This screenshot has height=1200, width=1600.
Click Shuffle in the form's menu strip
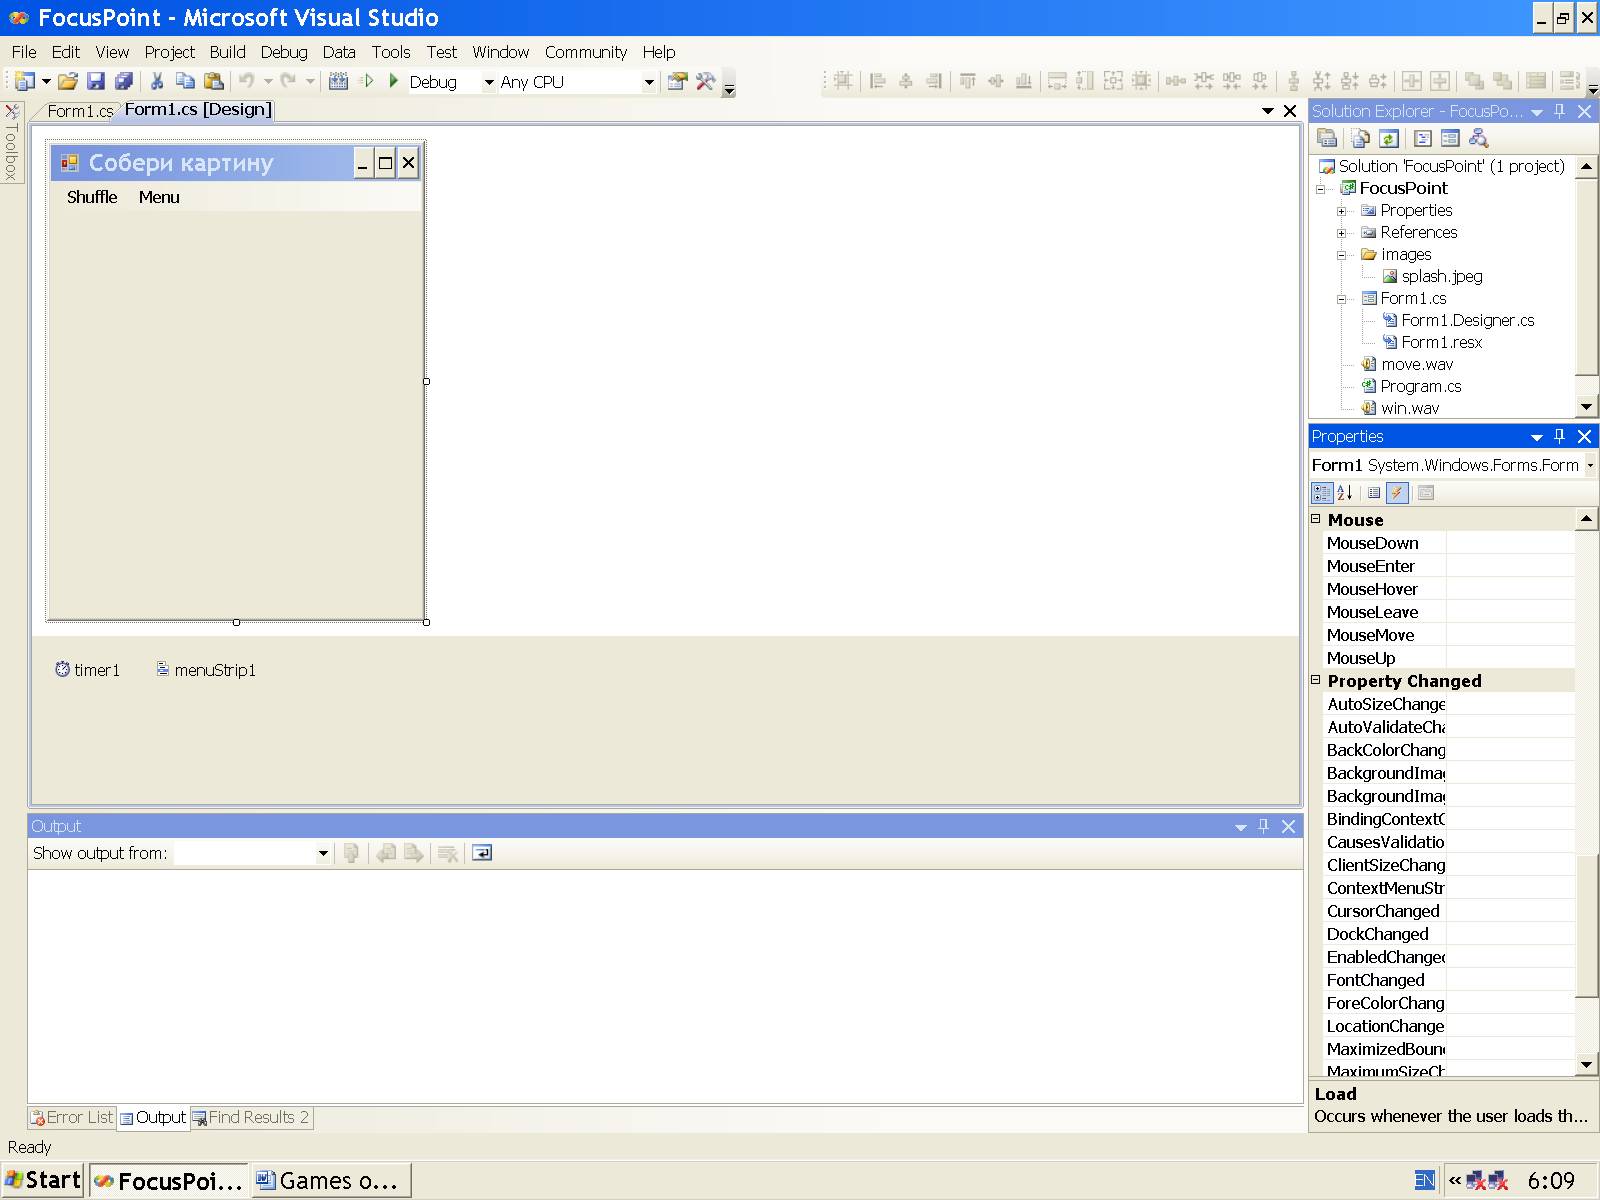92,197
